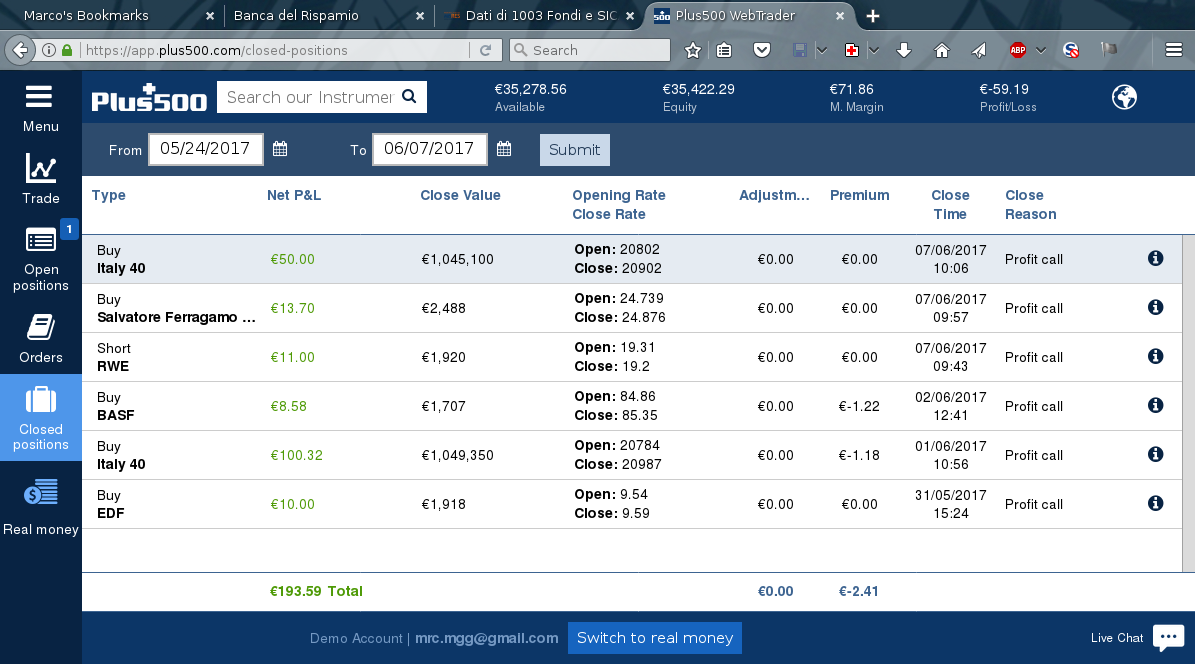Click the globe language icon
Viewport: 1195px width, 664px height.
click(x=1124, y=97)
